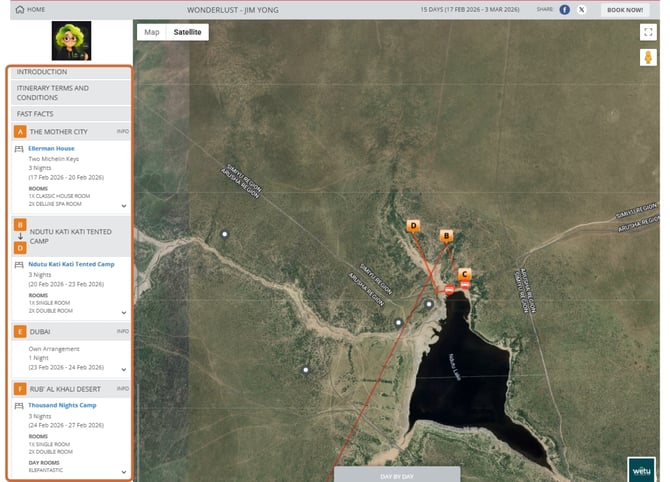
Task: Open the Introduction section
Action: (71, 72)
